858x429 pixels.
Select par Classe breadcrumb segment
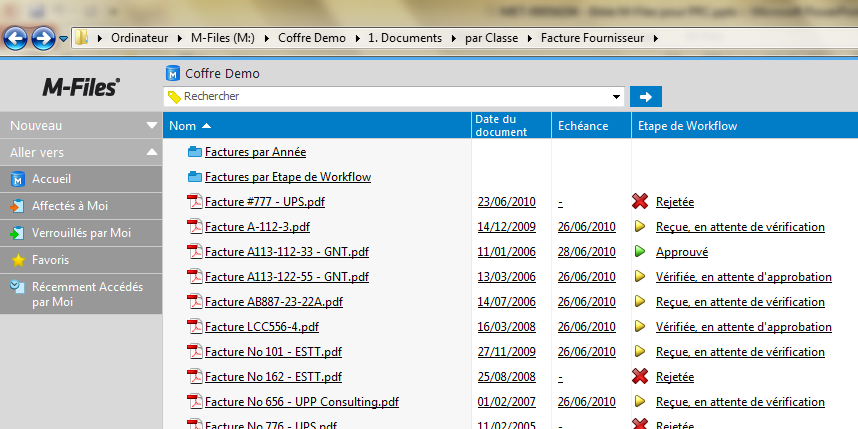pos(491,38)
